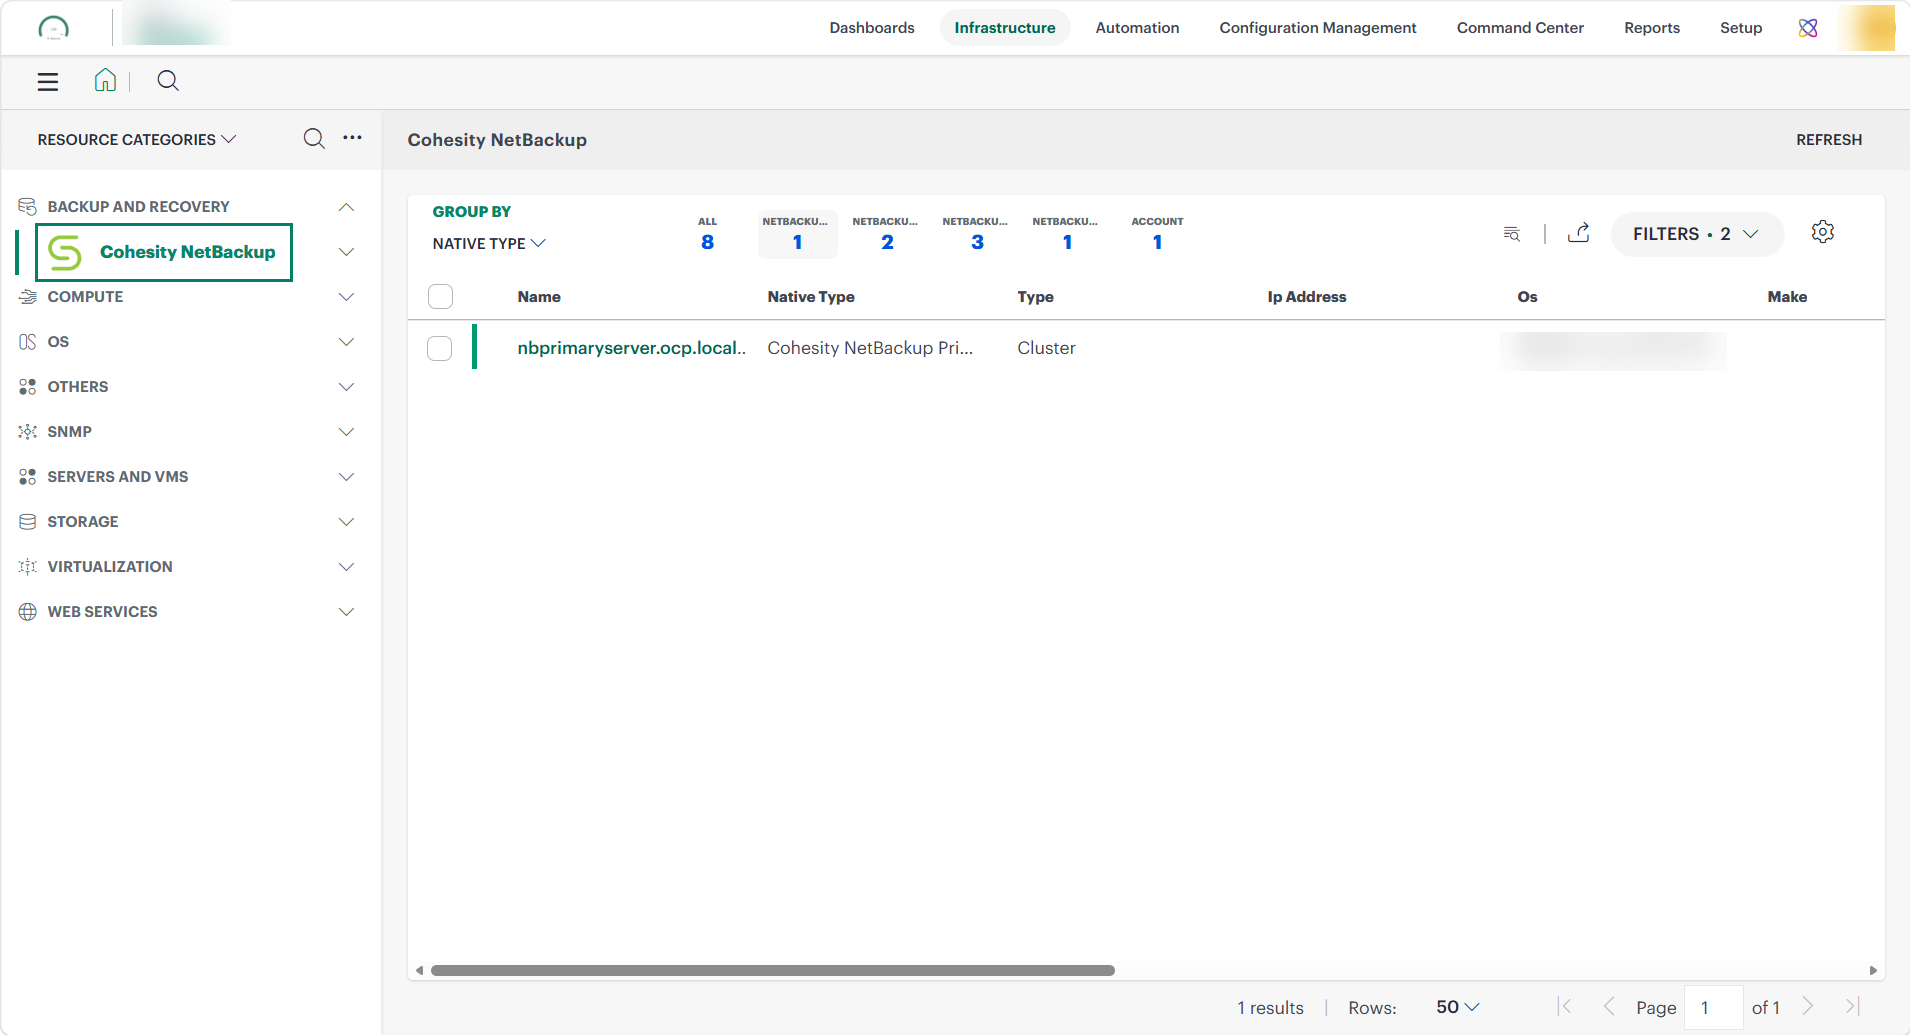Click the Servers and VMs category icon
This screenshot has height=1035, width=1910.
[27, 477]
